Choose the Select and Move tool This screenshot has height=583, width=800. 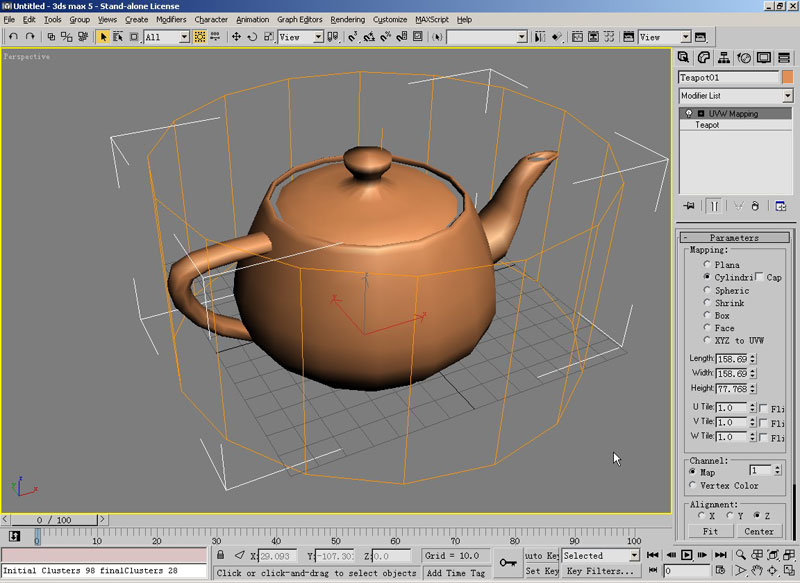click(236, 37)
